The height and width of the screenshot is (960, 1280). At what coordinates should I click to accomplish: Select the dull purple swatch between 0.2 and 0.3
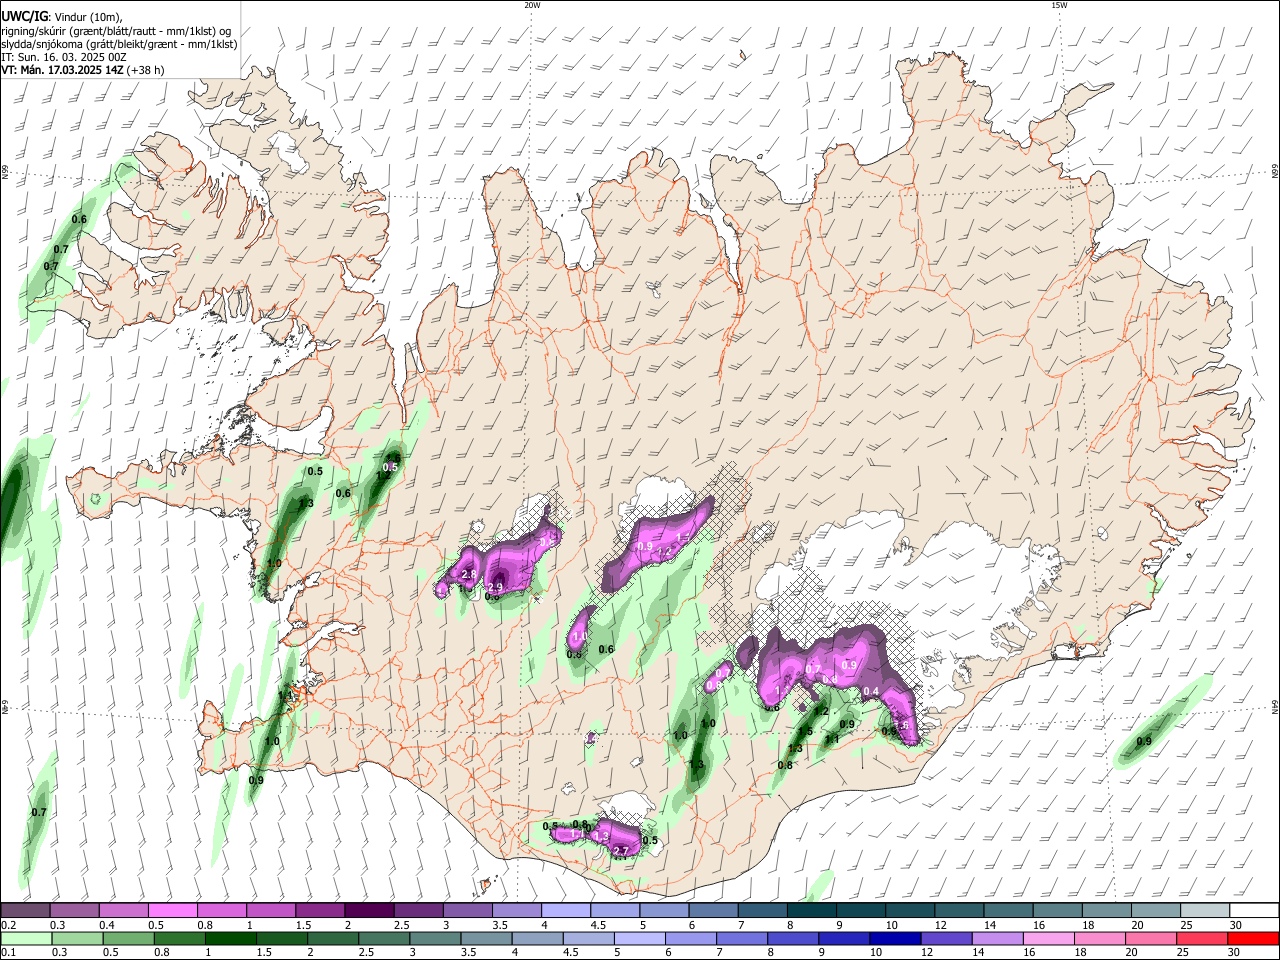tap(25, 910)
